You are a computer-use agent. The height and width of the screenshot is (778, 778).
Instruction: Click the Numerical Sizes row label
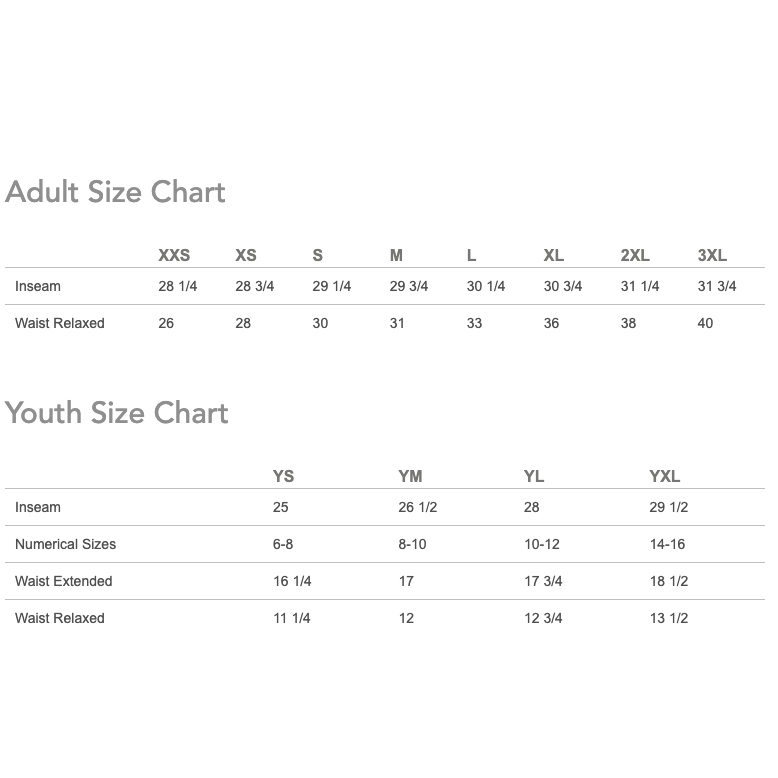pos(65,545)
